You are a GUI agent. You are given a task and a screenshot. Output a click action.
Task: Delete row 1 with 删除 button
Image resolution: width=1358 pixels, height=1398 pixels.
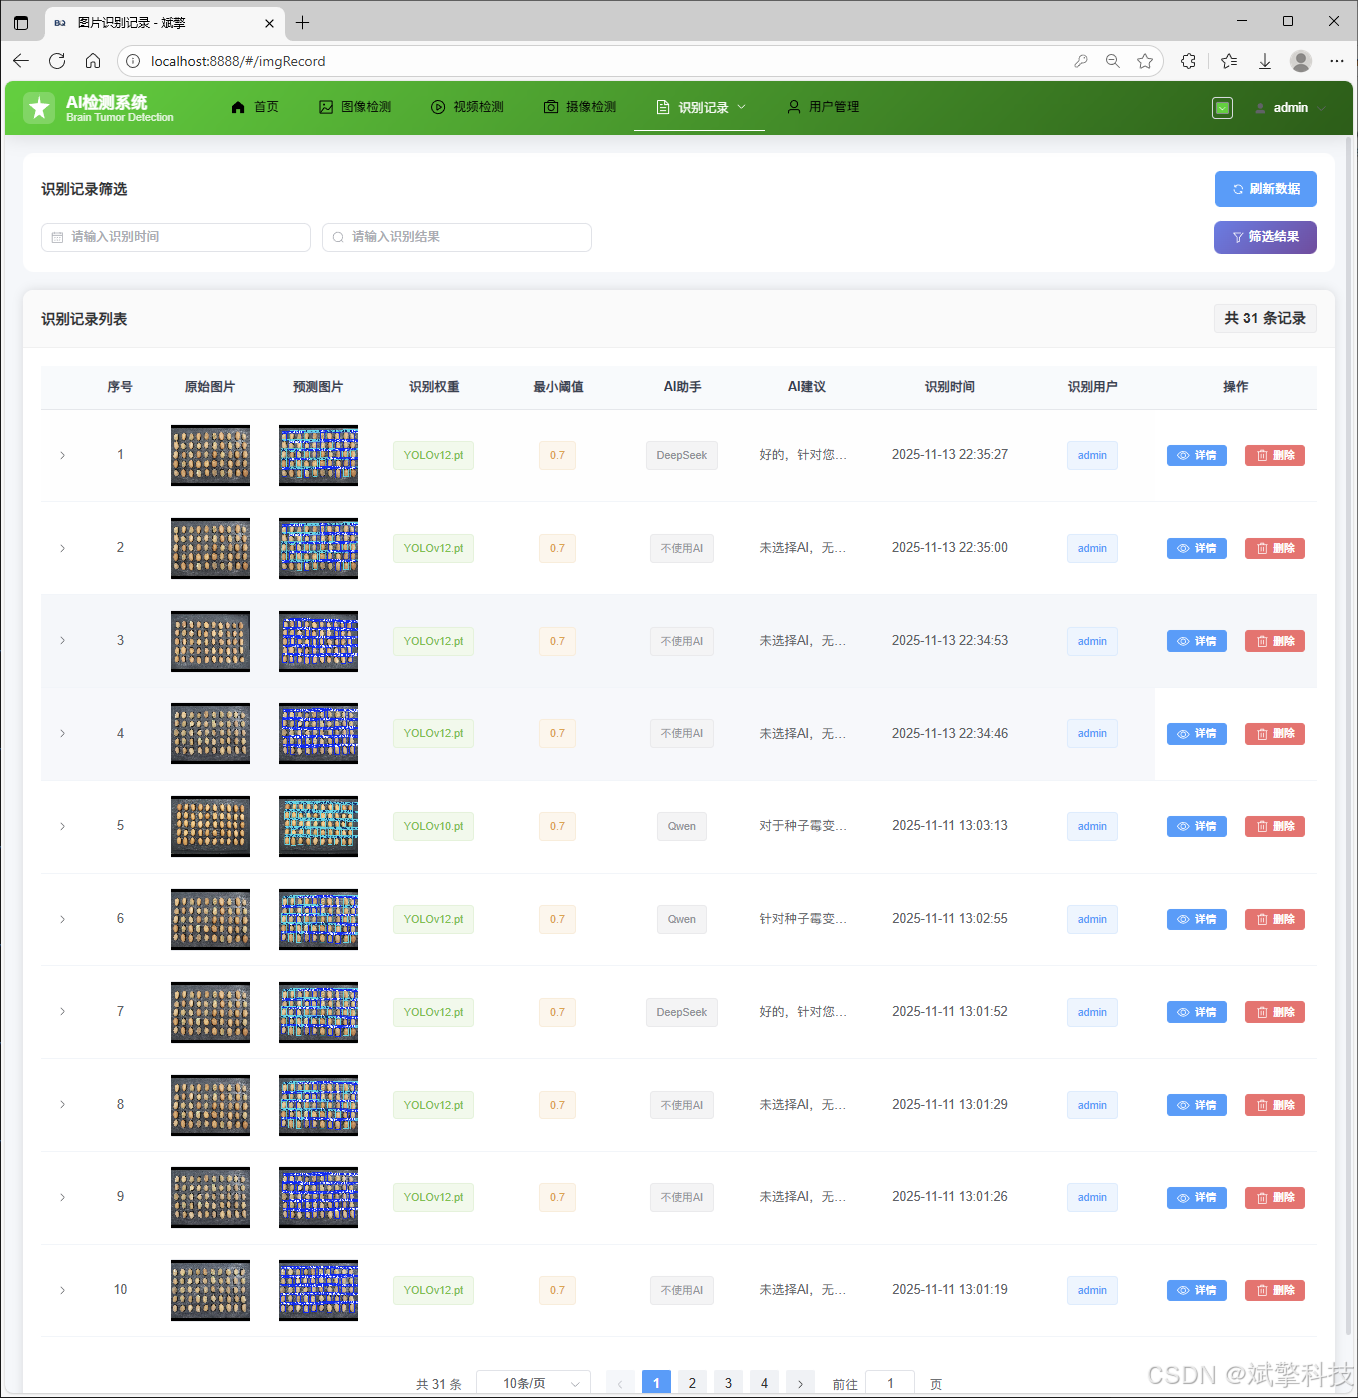pyautogui.click(x=1275, y=456)
